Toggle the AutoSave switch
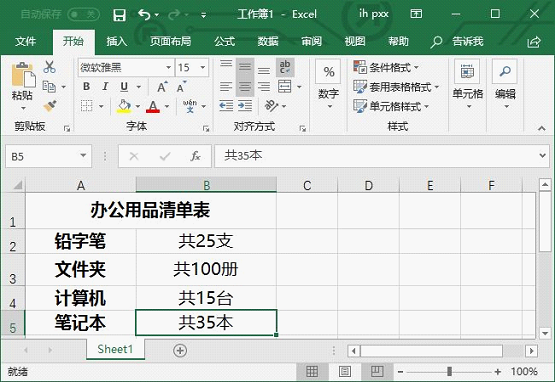 tap(84, 15)
